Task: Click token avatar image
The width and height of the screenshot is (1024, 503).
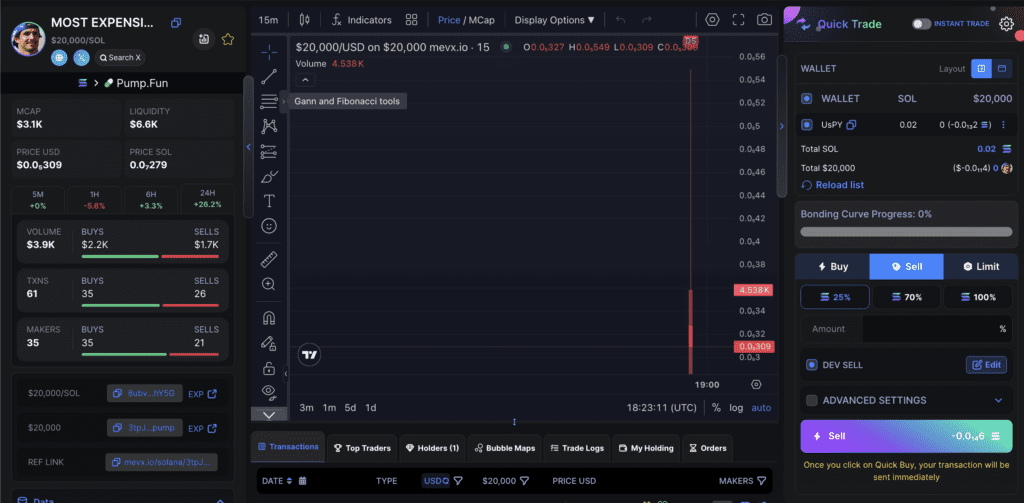Action: point(28,39)
